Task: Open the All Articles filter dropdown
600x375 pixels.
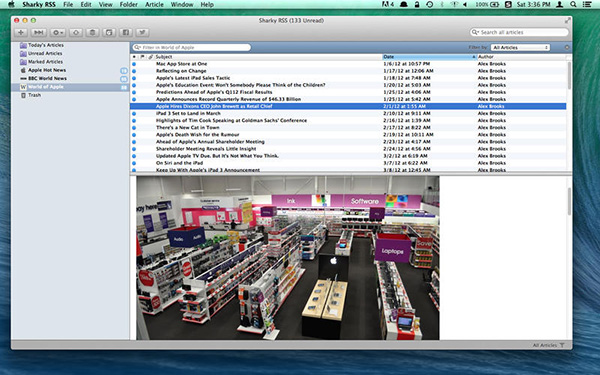Action: click(520, 47)
